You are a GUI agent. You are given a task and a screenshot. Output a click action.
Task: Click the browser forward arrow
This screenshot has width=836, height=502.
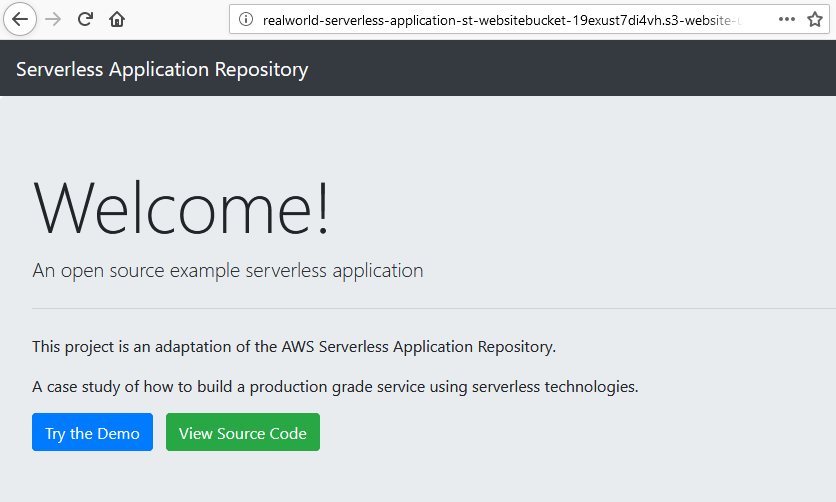tap(53, 20)
